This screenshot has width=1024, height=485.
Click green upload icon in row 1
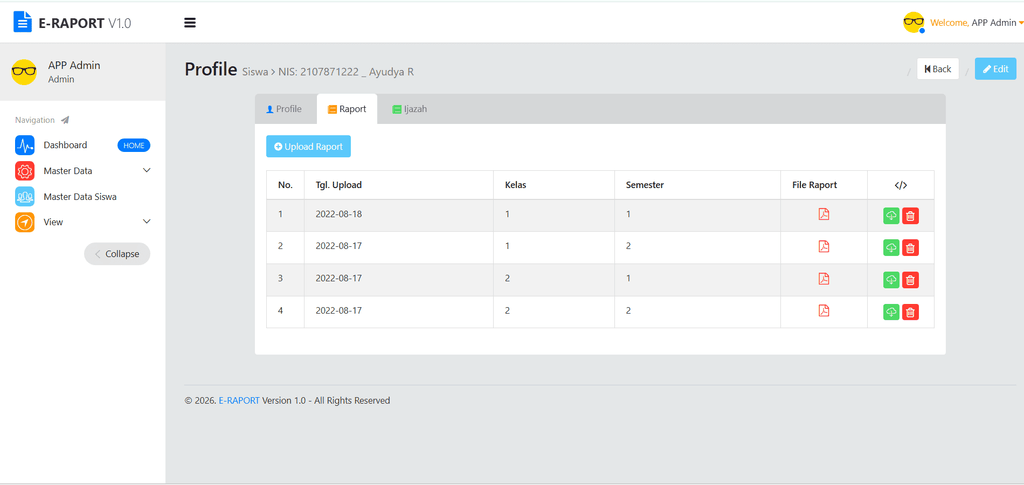[x=891, y=215]
